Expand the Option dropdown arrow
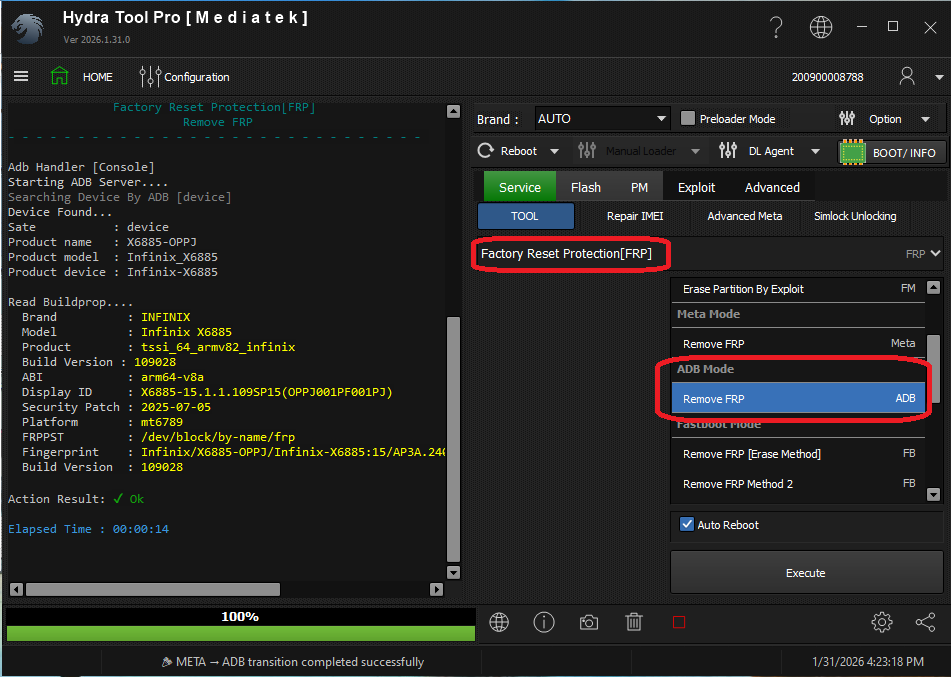951x677 pixels. point(926,119)
